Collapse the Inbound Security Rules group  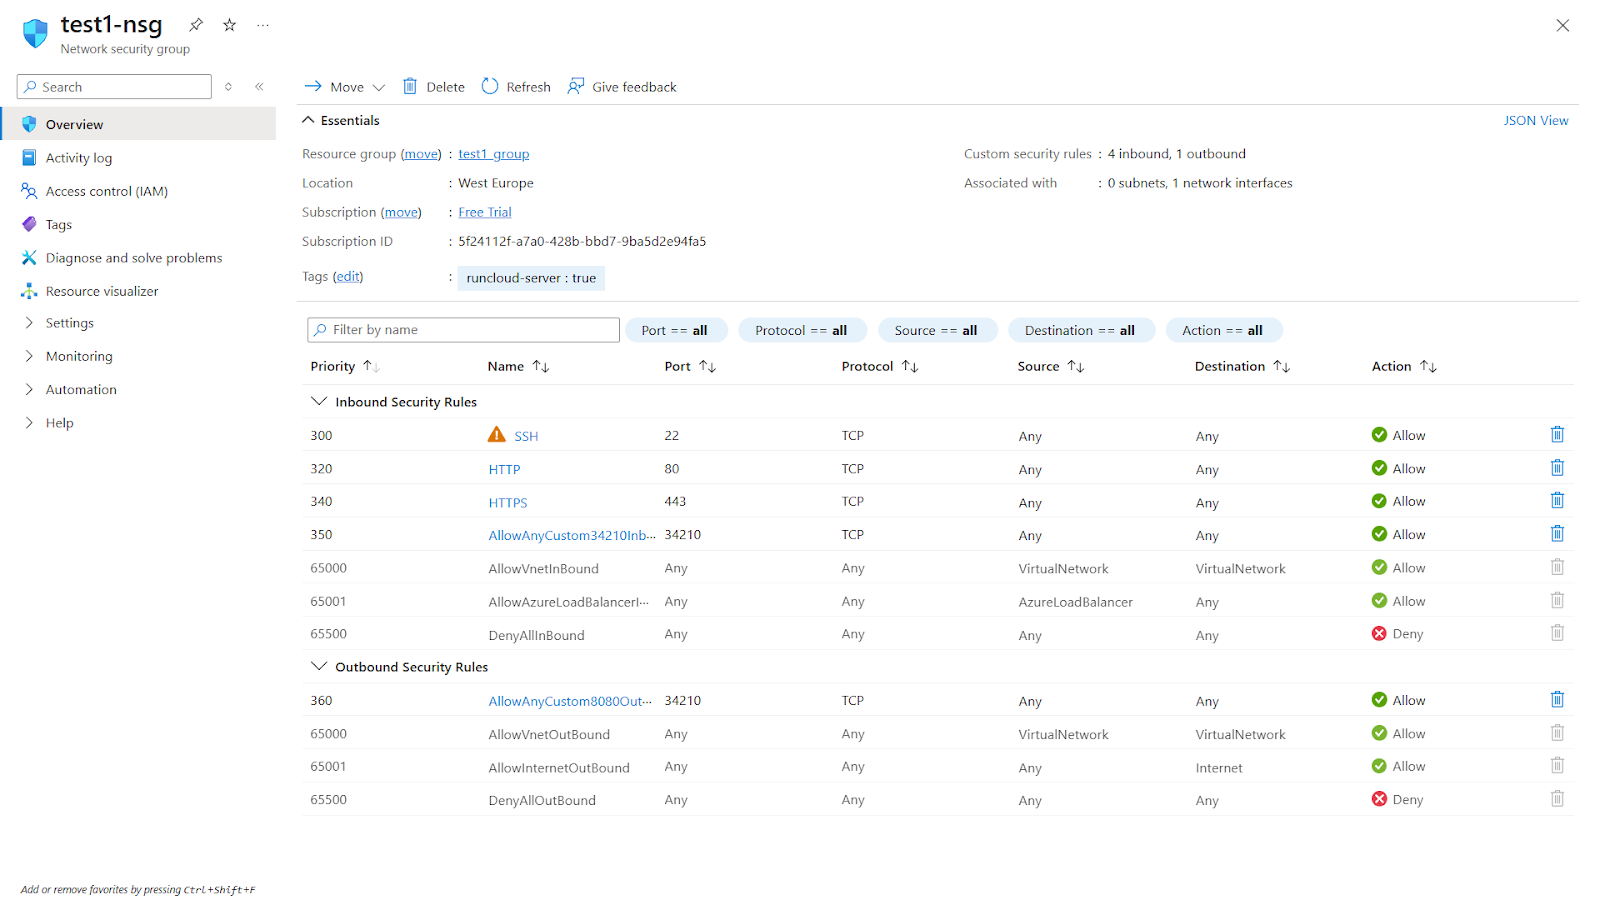(319, 402)
